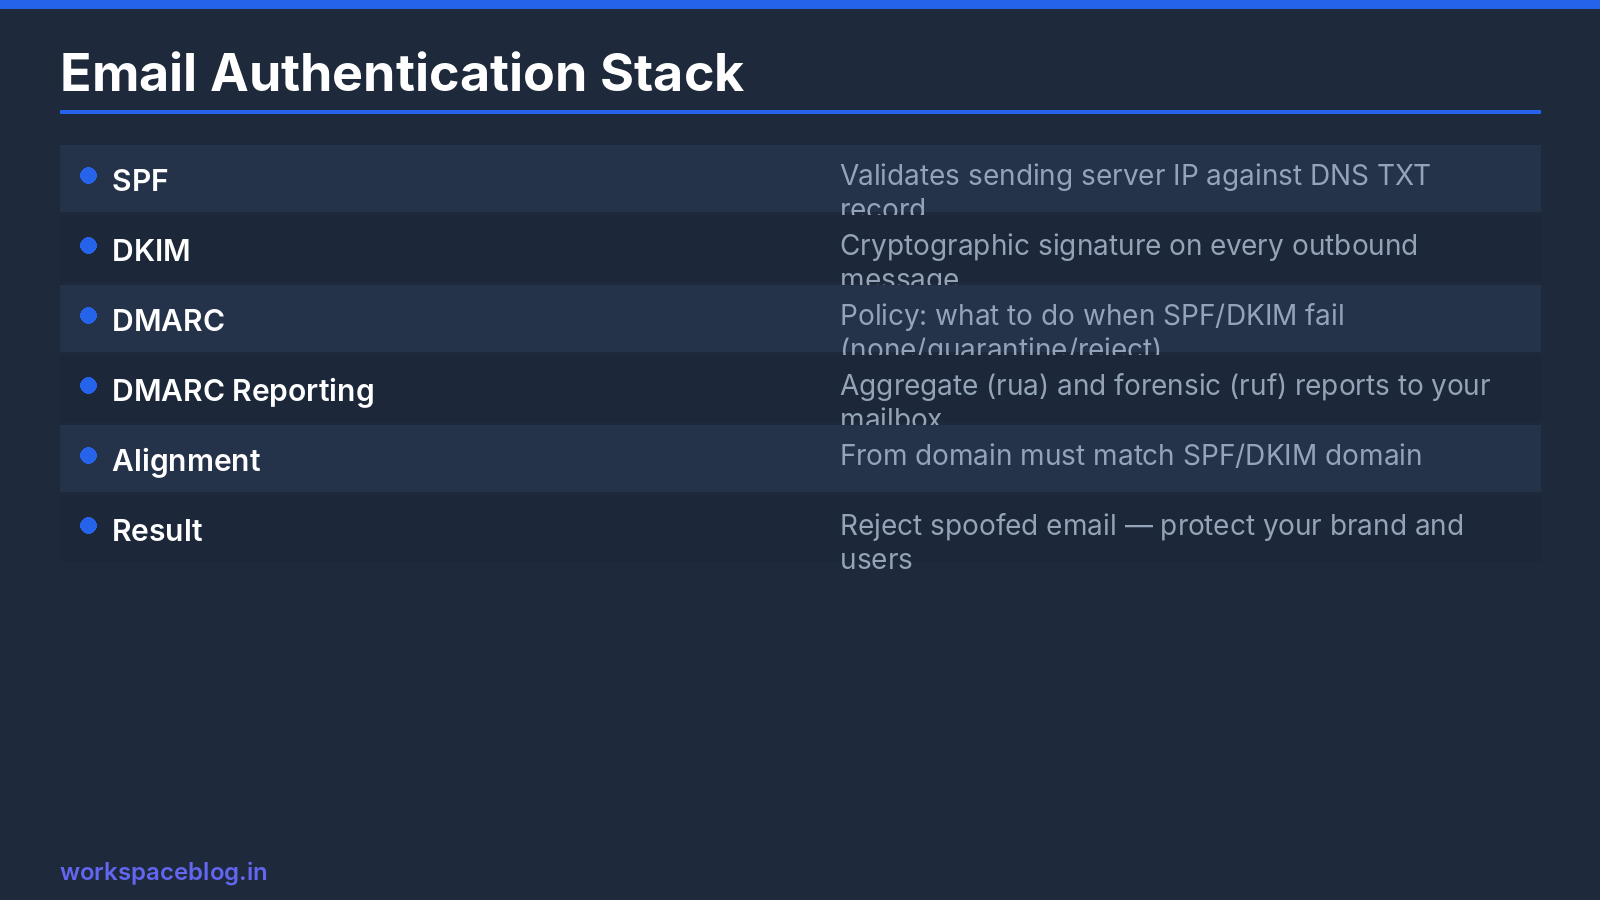The width and height of the screenshot is (1600, 900).
Task: Click the workspaceblog.in link
Action: [x=164, y=872]
